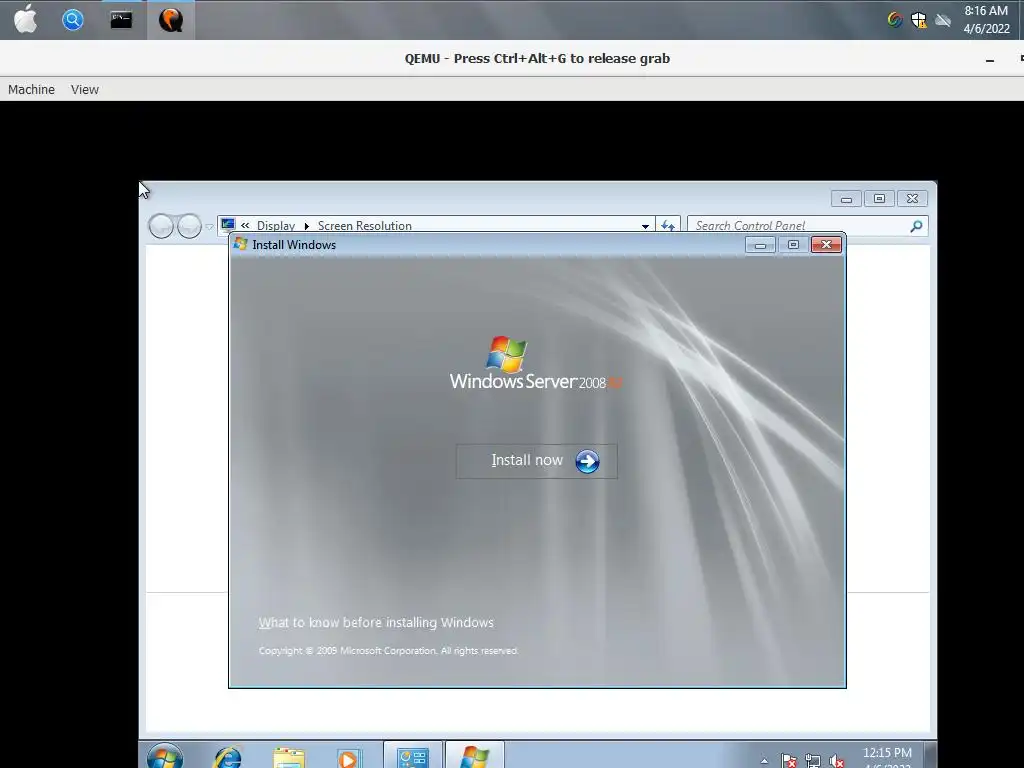Switch to Install Windows taskbar button
This screenshot has width=1024, height=768.
[x=475, y=756]
